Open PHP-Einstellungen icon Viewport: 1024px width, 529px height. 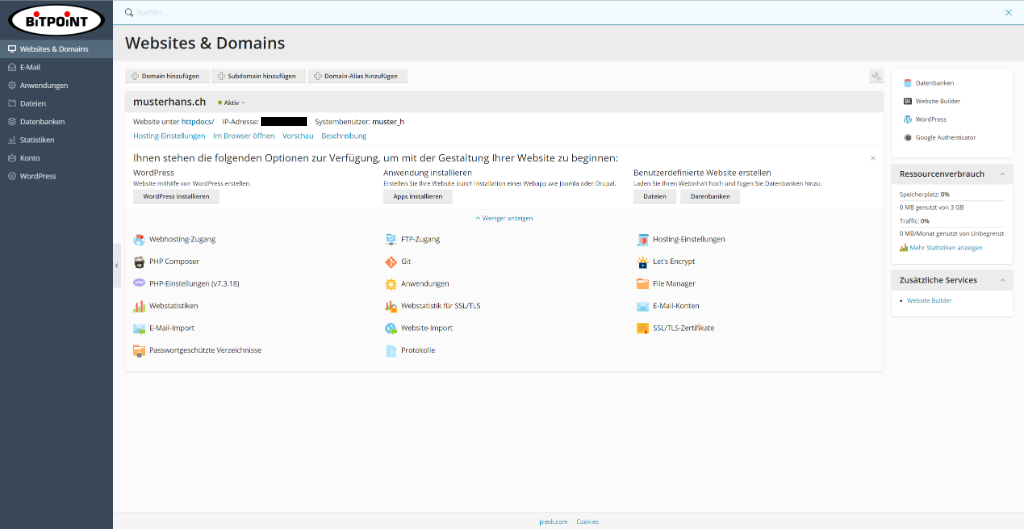pyautogui.click(x=139, y=283)
